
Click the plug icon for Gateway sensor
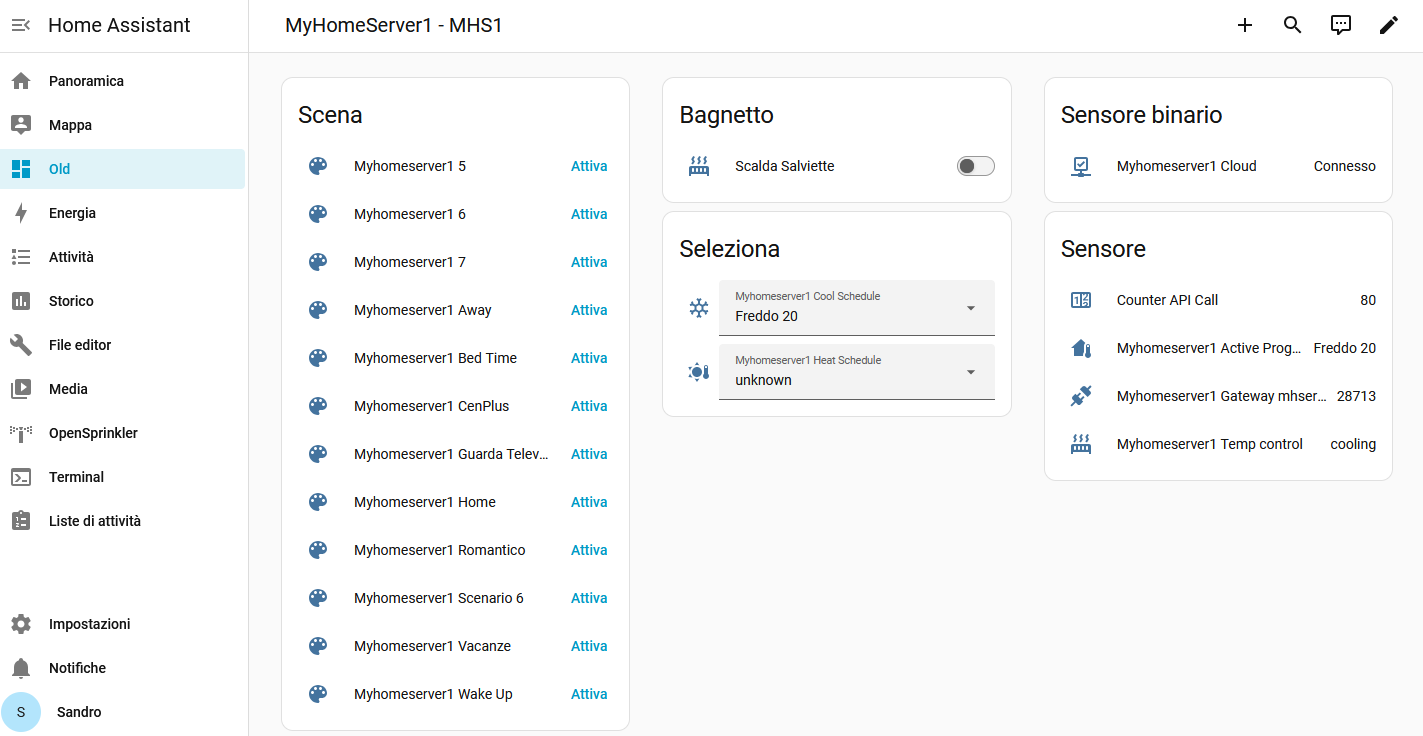pyautogui.click(x=1081, y=396)
